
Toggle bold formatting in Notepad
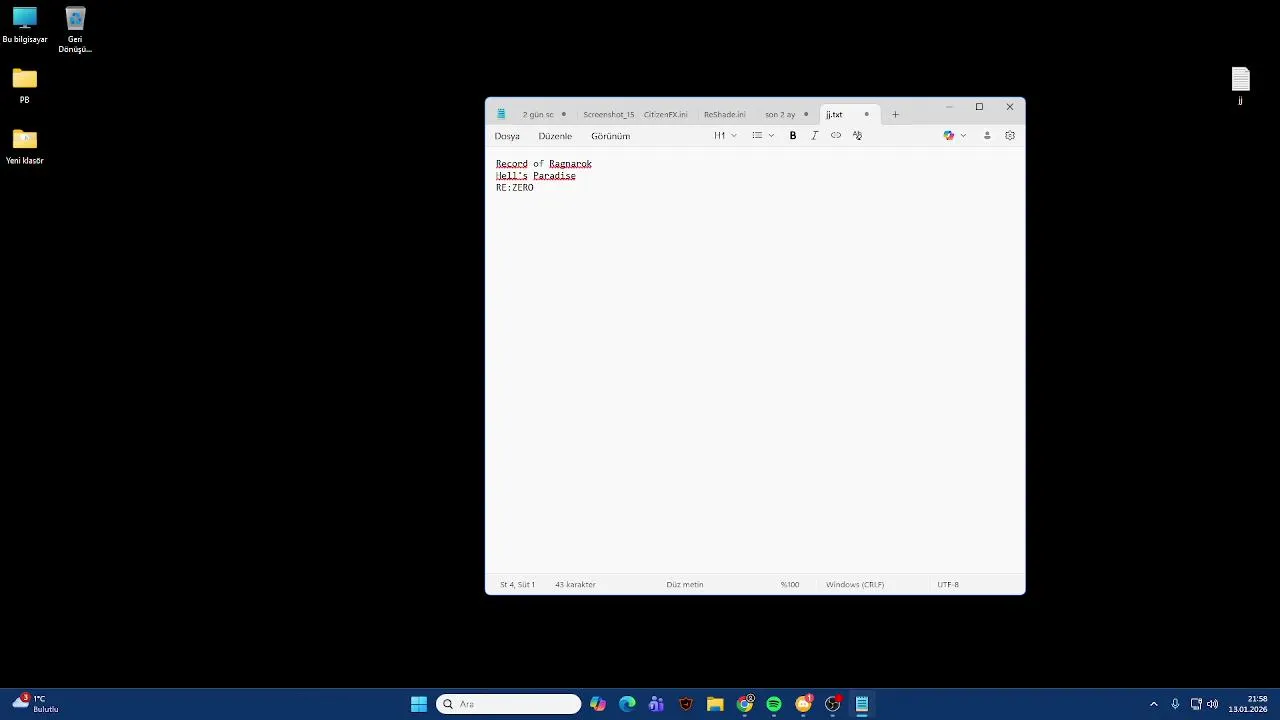pyautogui.click(x=793, y=136)
